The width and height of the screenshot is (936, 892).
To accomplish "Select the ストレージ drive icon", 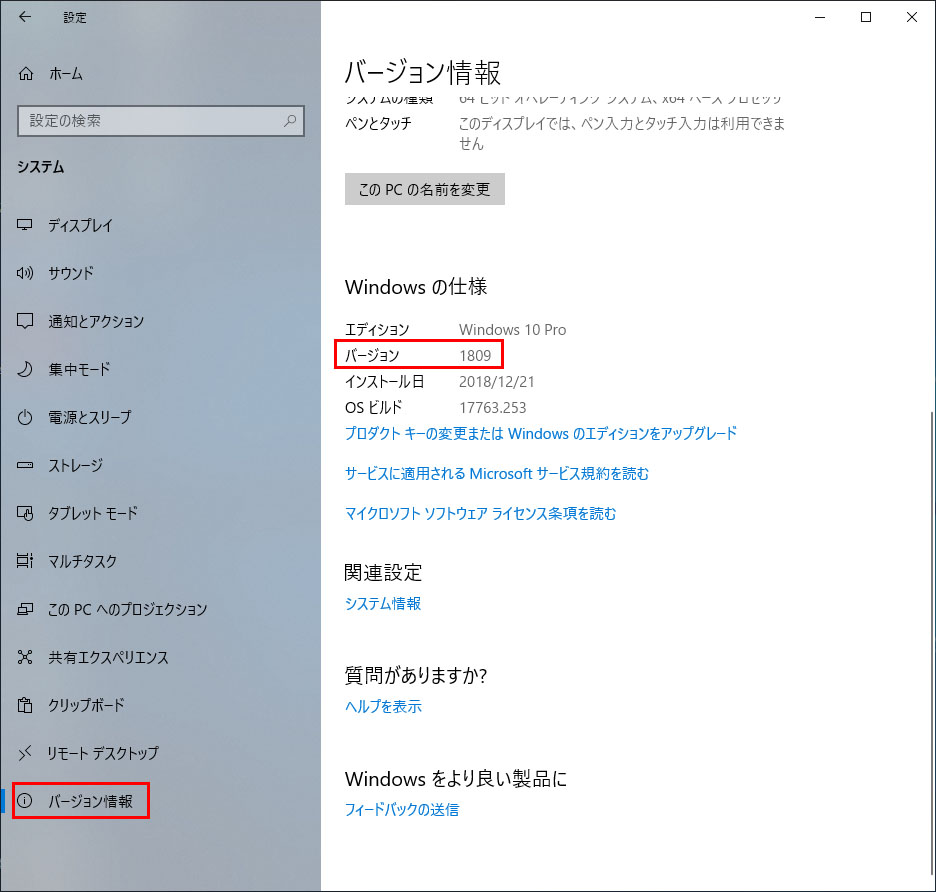I will click(24, 465).
